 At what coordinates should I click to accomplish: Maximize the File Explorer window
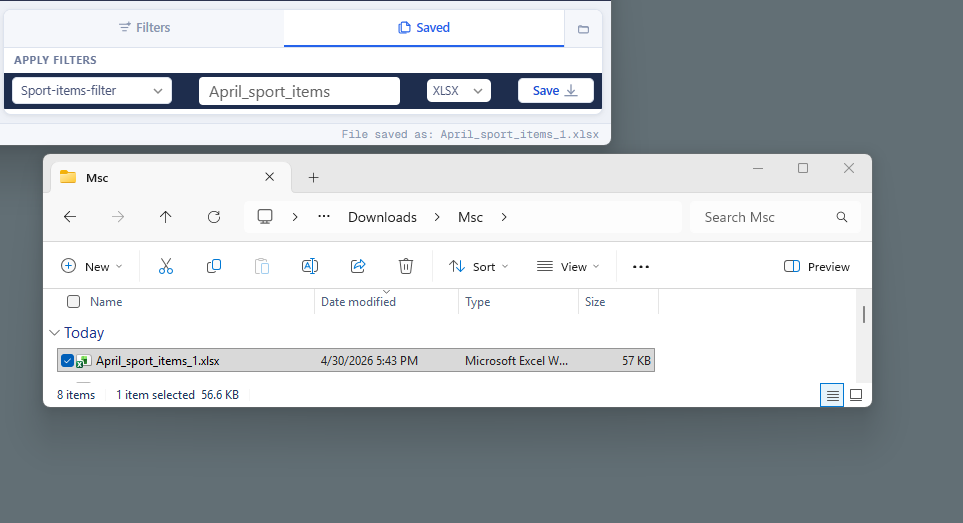(x=803, y=168)
